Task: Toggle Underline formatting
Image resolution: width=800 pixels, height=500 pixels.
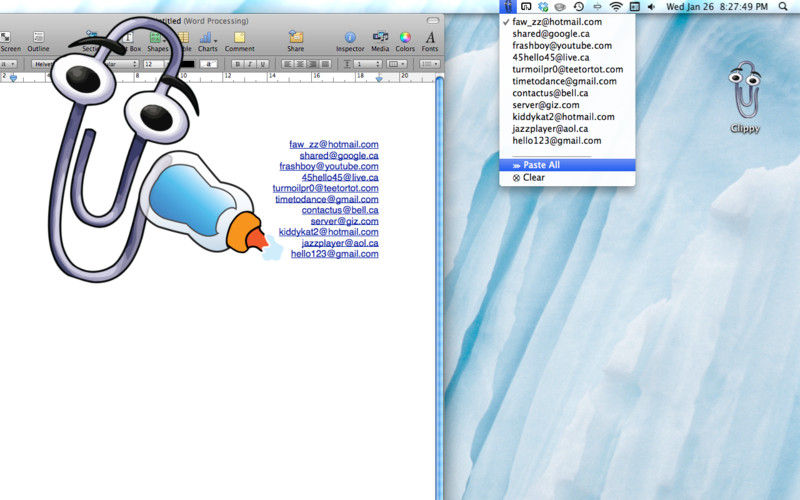Action: pyautogui.click(x=263, y=64)
